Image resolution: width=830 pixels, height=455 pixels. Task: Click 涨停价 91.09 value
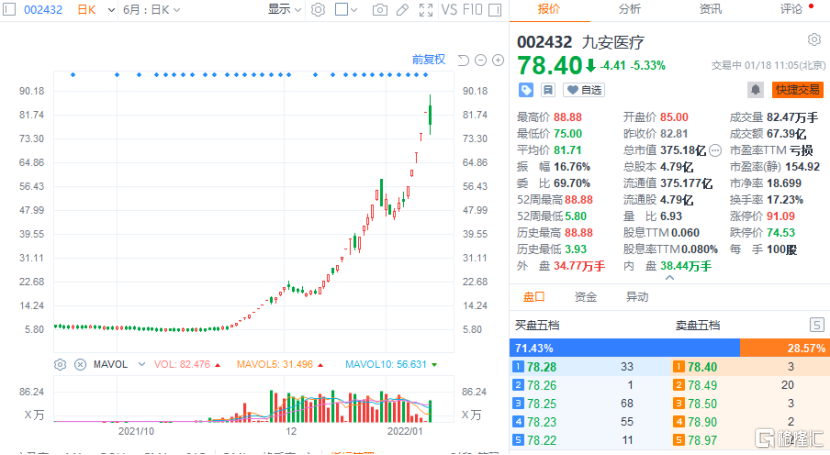(780, 216)
